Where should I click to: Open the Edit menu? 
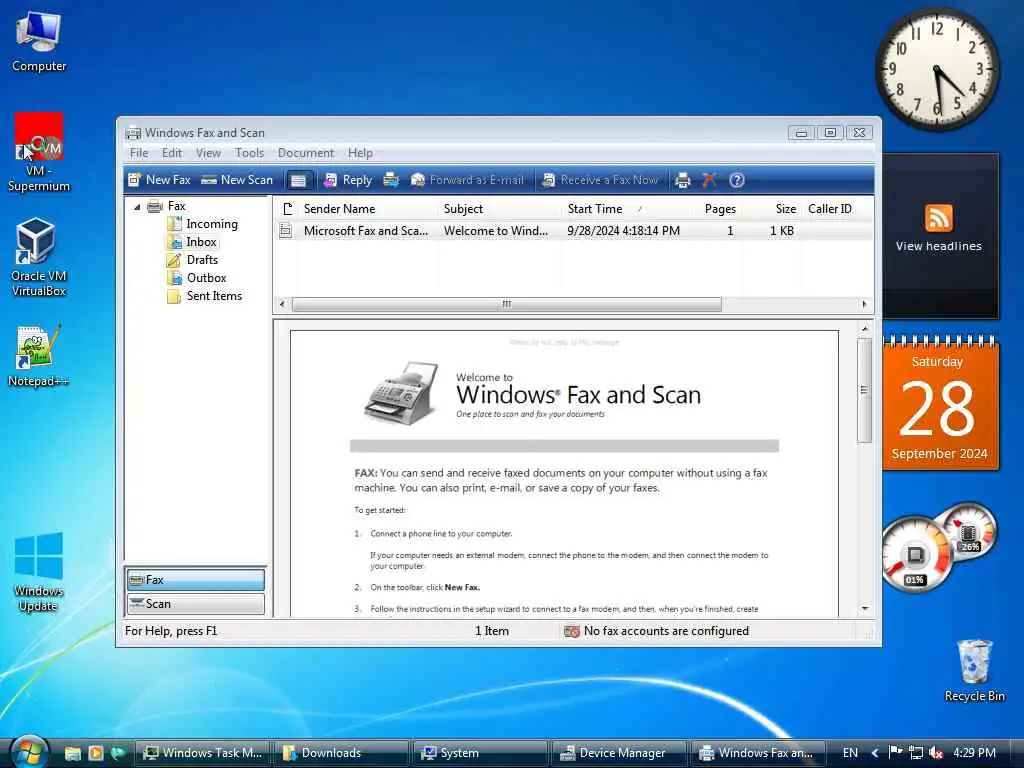172,153
